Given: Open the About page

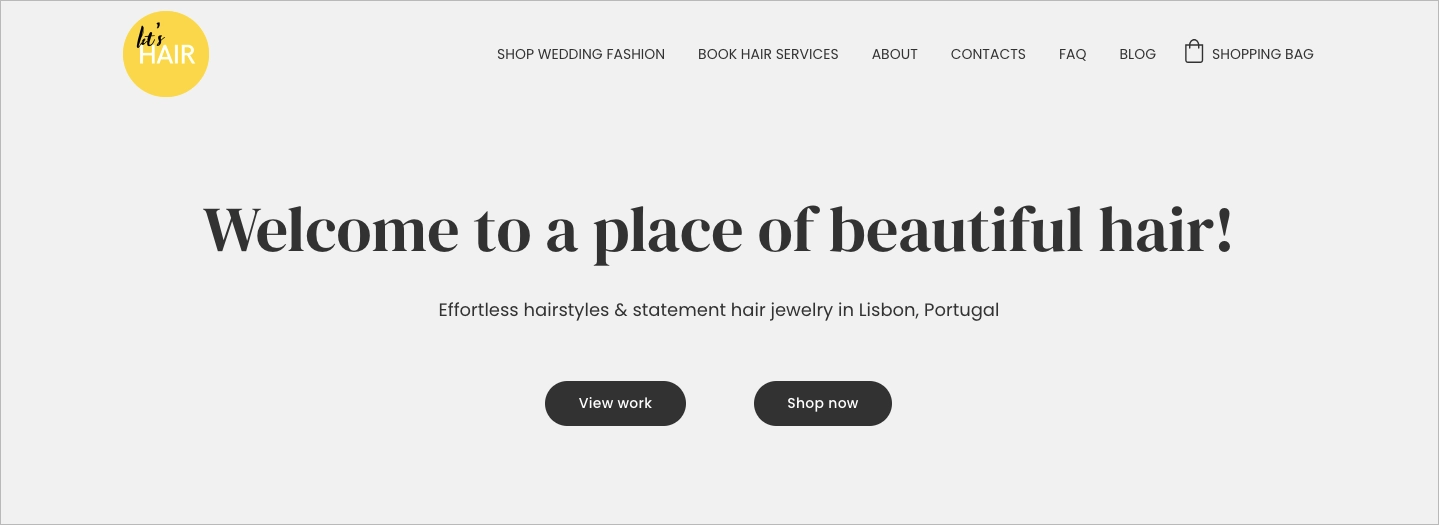Looking at the screenshot, I should coord(894,54).
